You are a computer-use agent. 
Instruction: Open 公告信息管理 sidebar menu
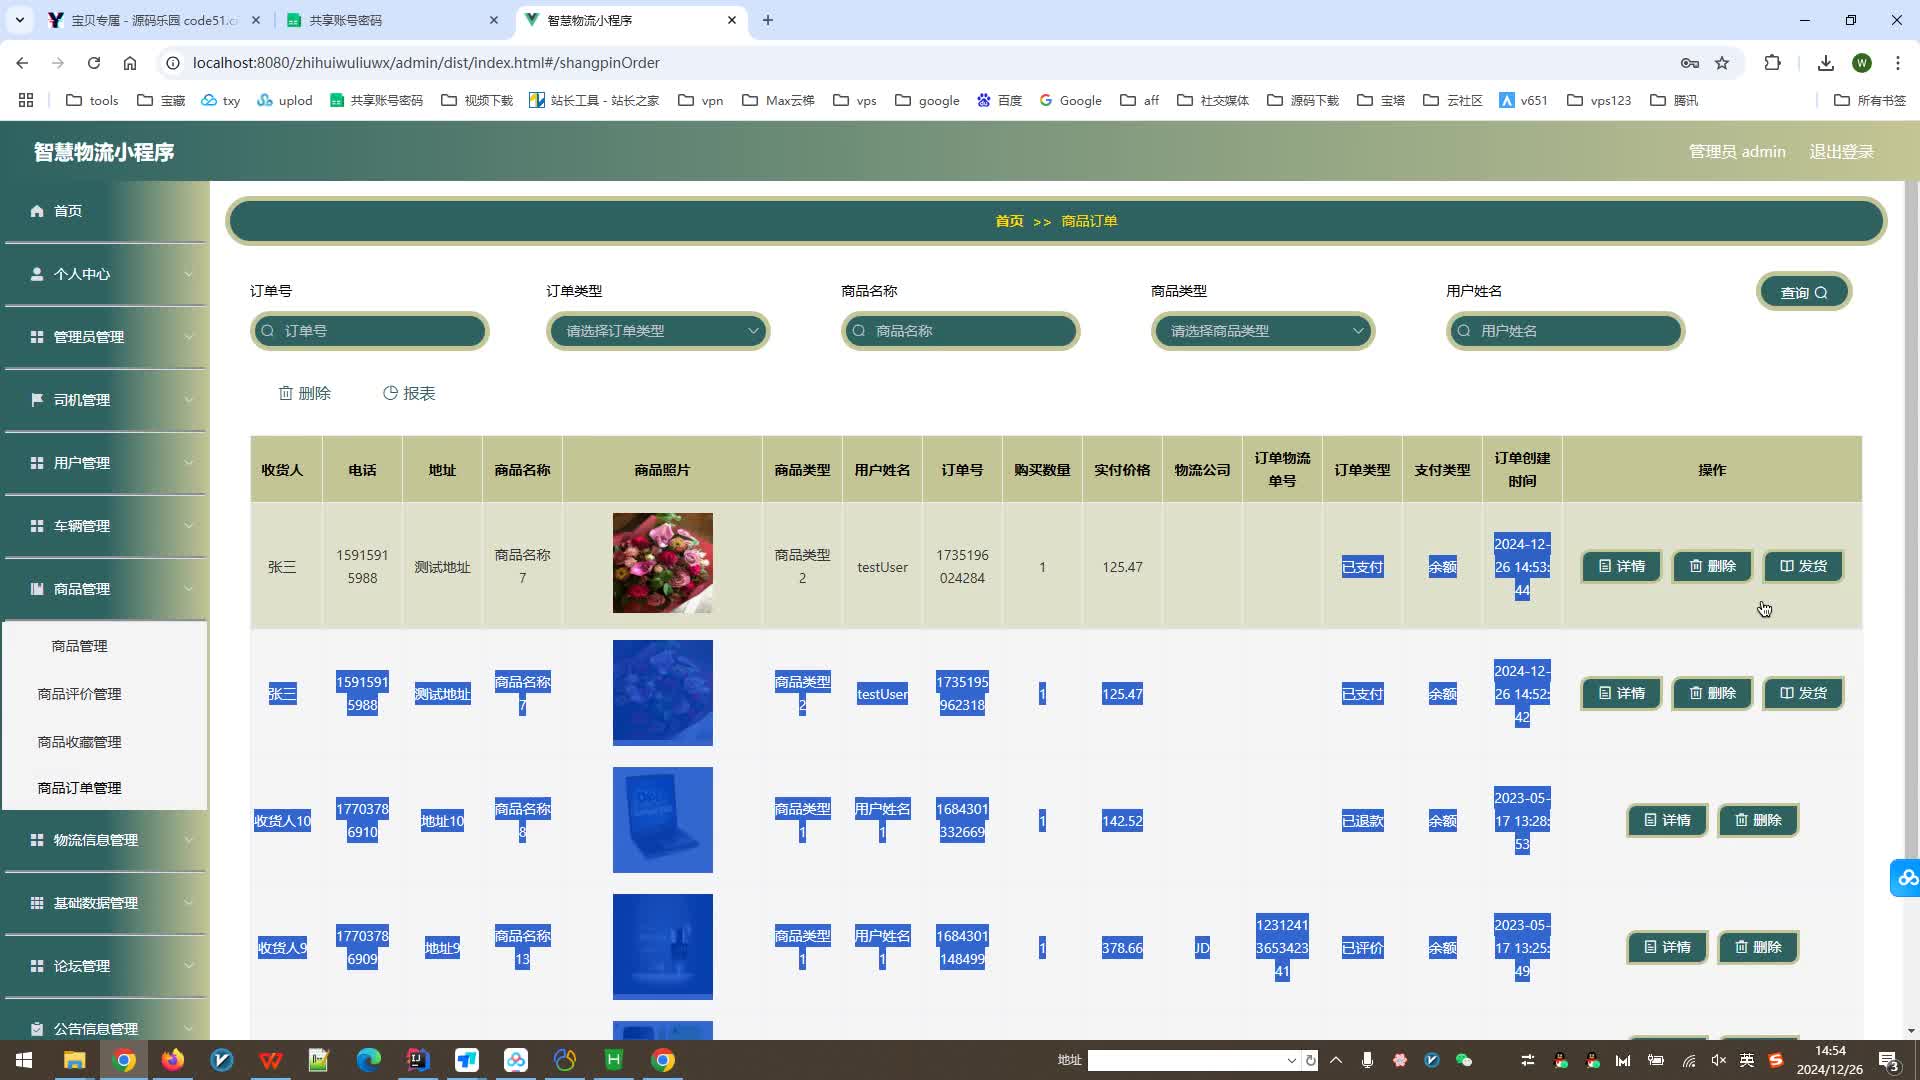click(105, 1029)
